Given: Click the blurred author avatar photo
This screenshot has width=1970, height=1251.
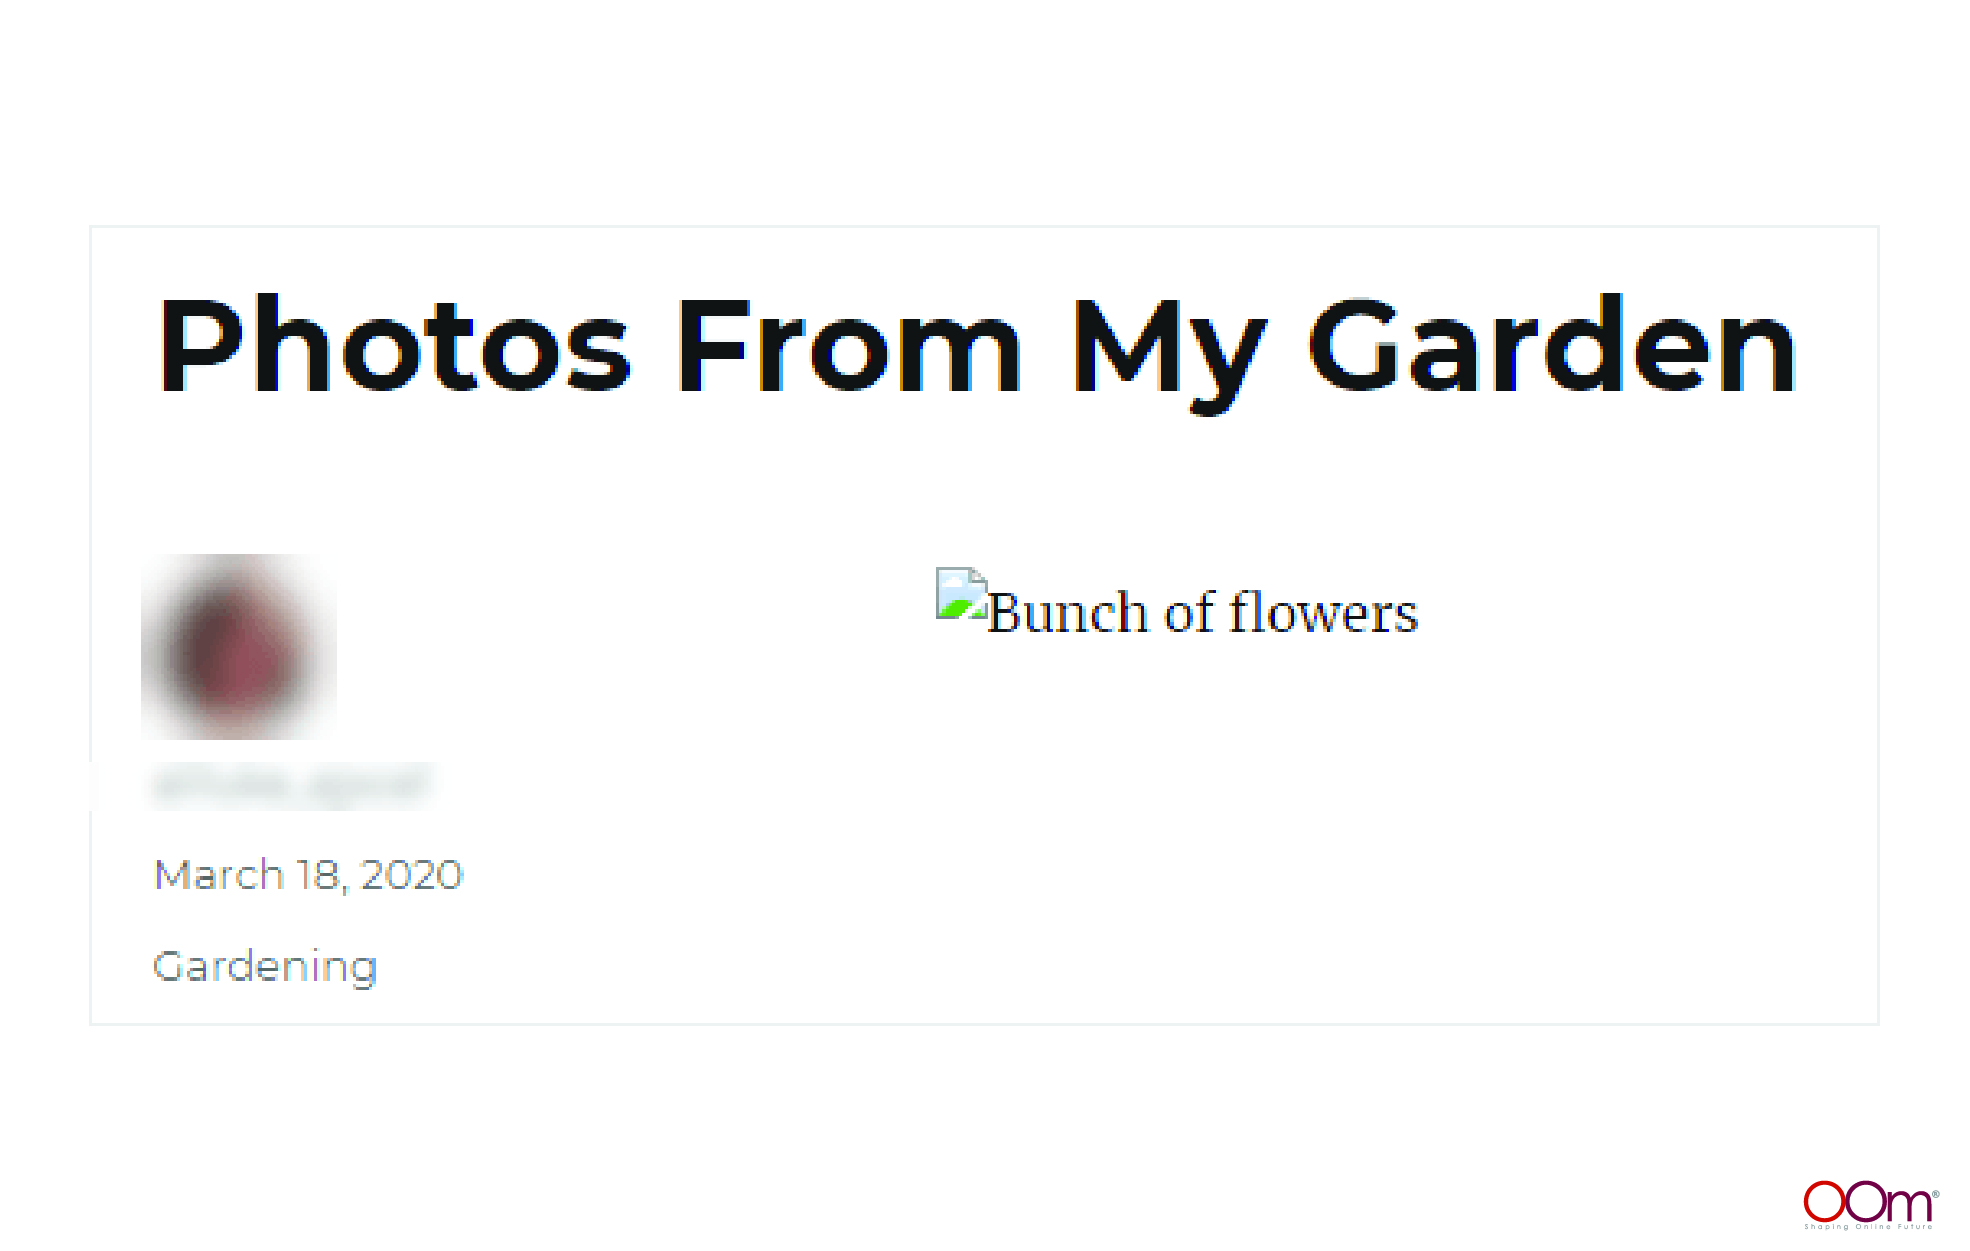Looking at the screenshot, I should [x=239, y=647].
